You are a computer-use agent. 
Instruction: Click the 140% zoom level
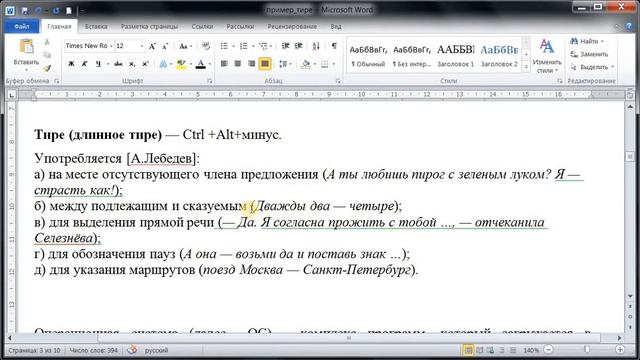pos(531,350)
